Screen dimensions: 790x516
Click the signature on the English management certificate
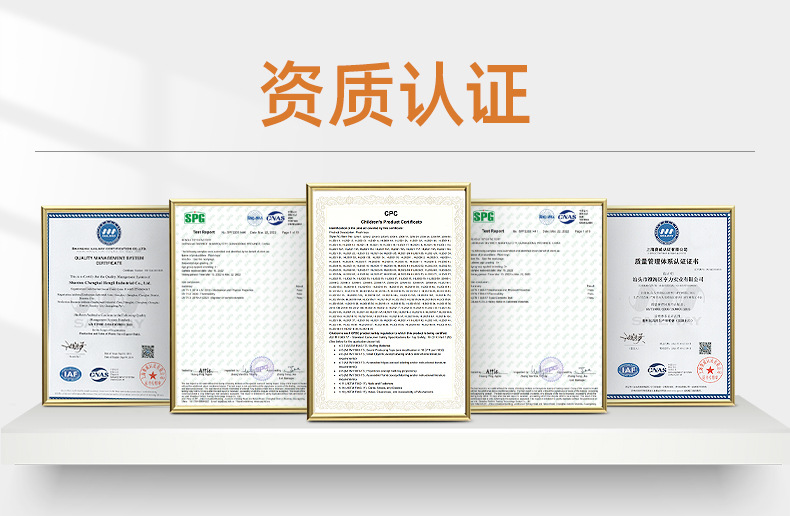tap(74, 347)
